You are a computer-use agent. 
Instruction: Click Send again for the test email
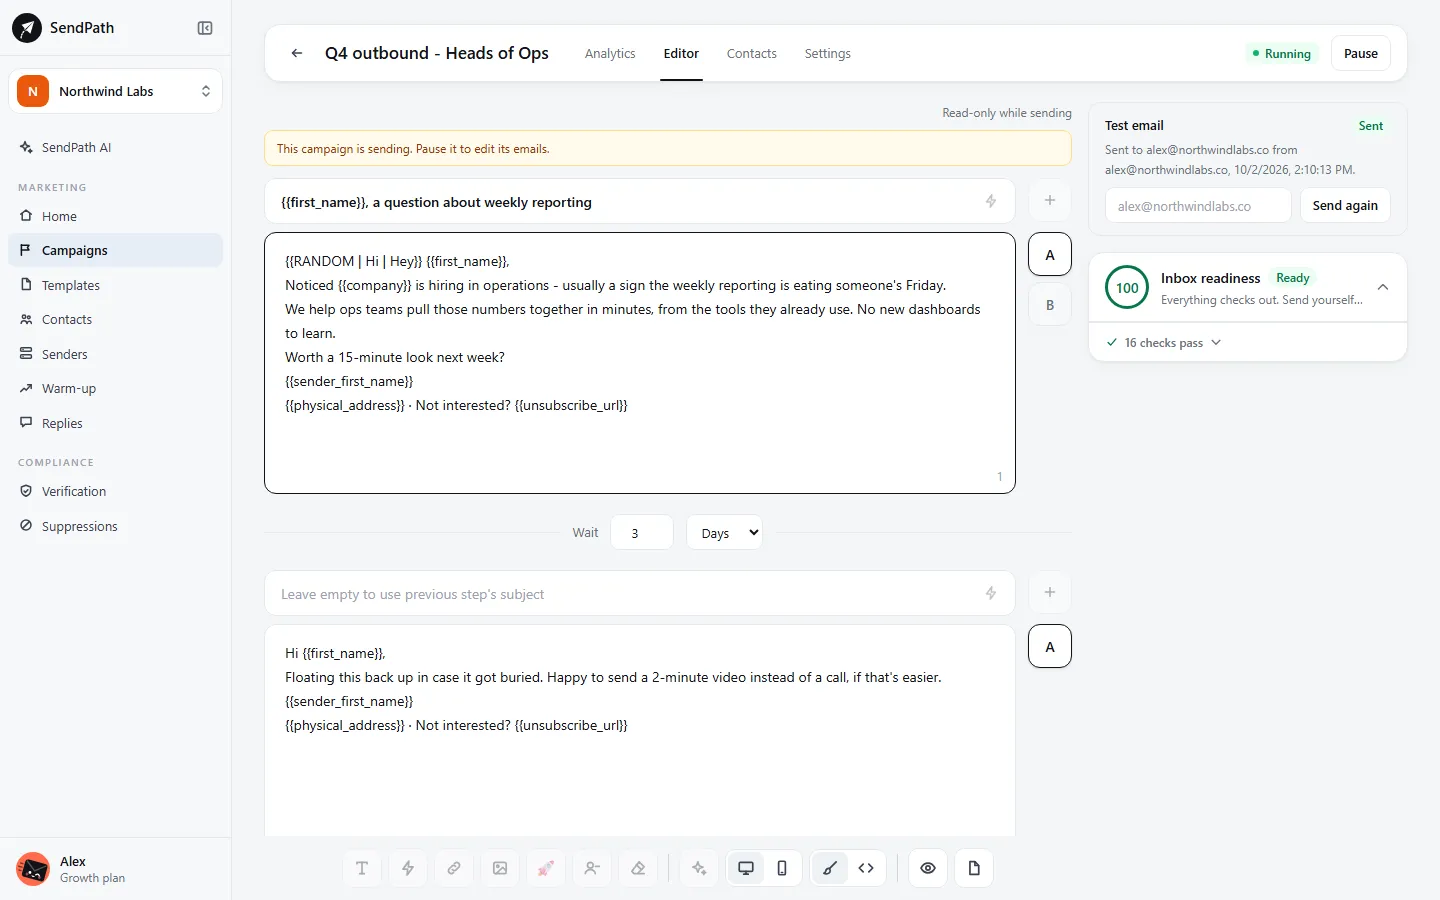tap(1345, 205)
